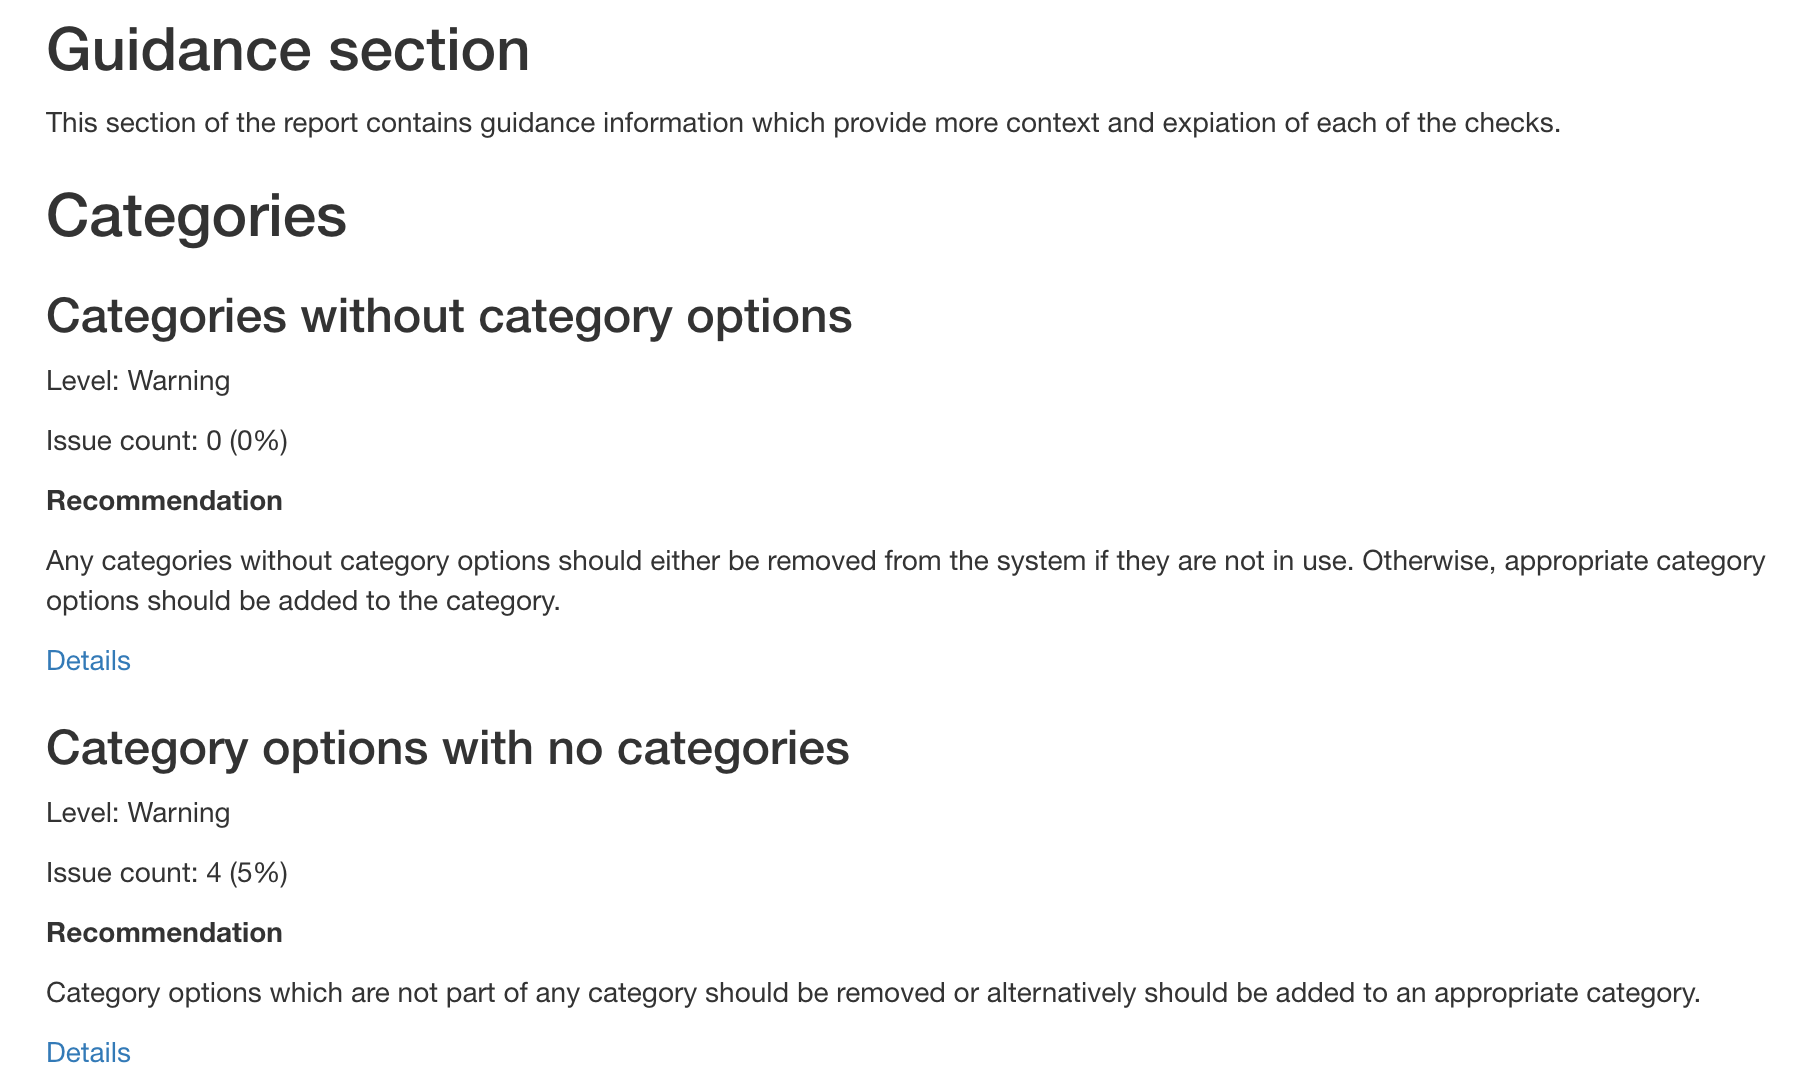The image size is (1808, 1090).
Task: Click the Recommendation label above 'Category options which' paragraph
Action: (x=164, y=933)
